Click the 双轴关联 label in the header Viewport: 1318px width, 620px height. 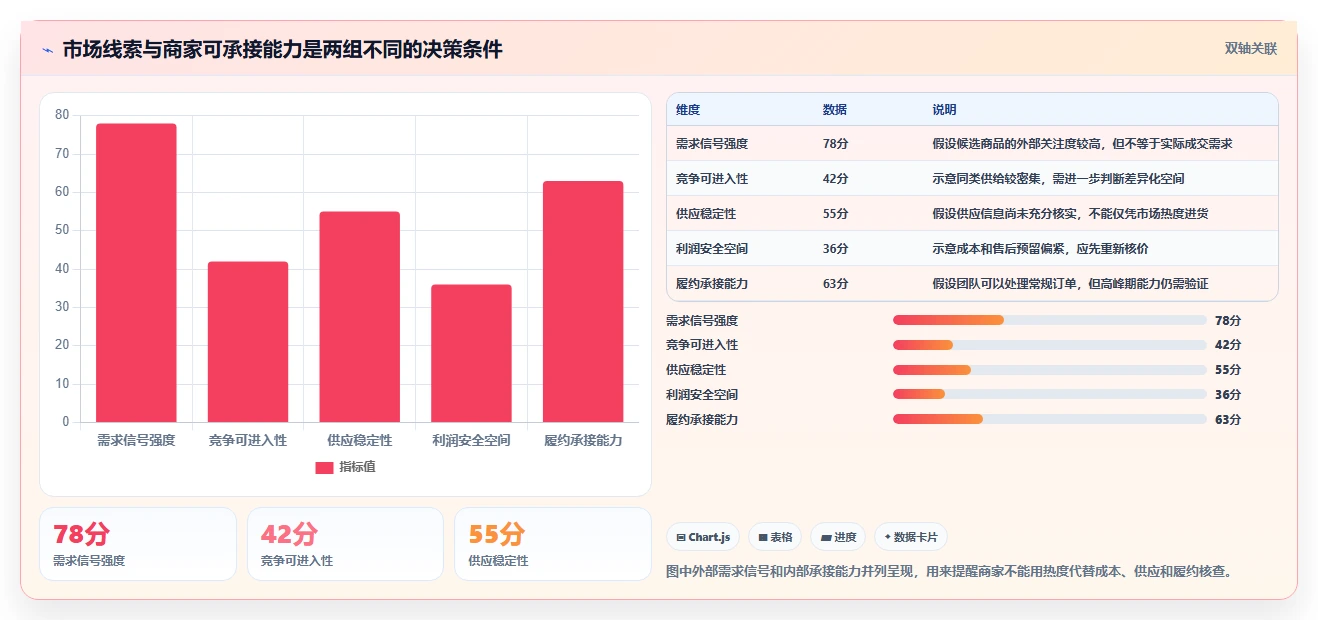point(1251,48)
